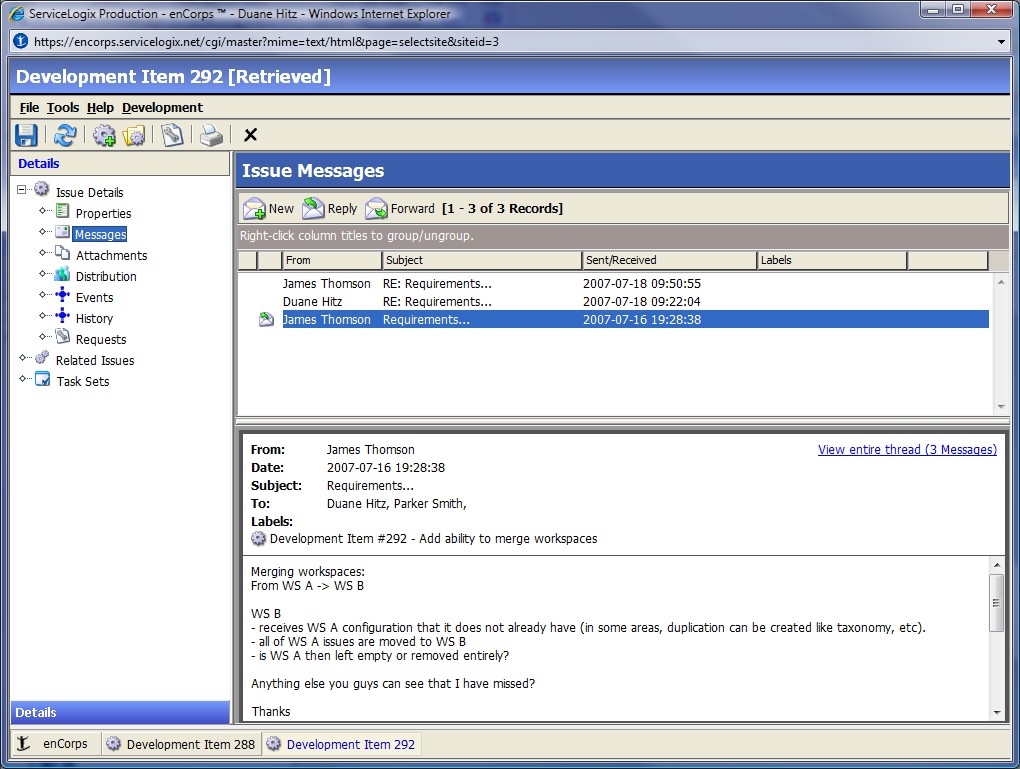Click the Requests node icon in the tree

pos(62,336)
